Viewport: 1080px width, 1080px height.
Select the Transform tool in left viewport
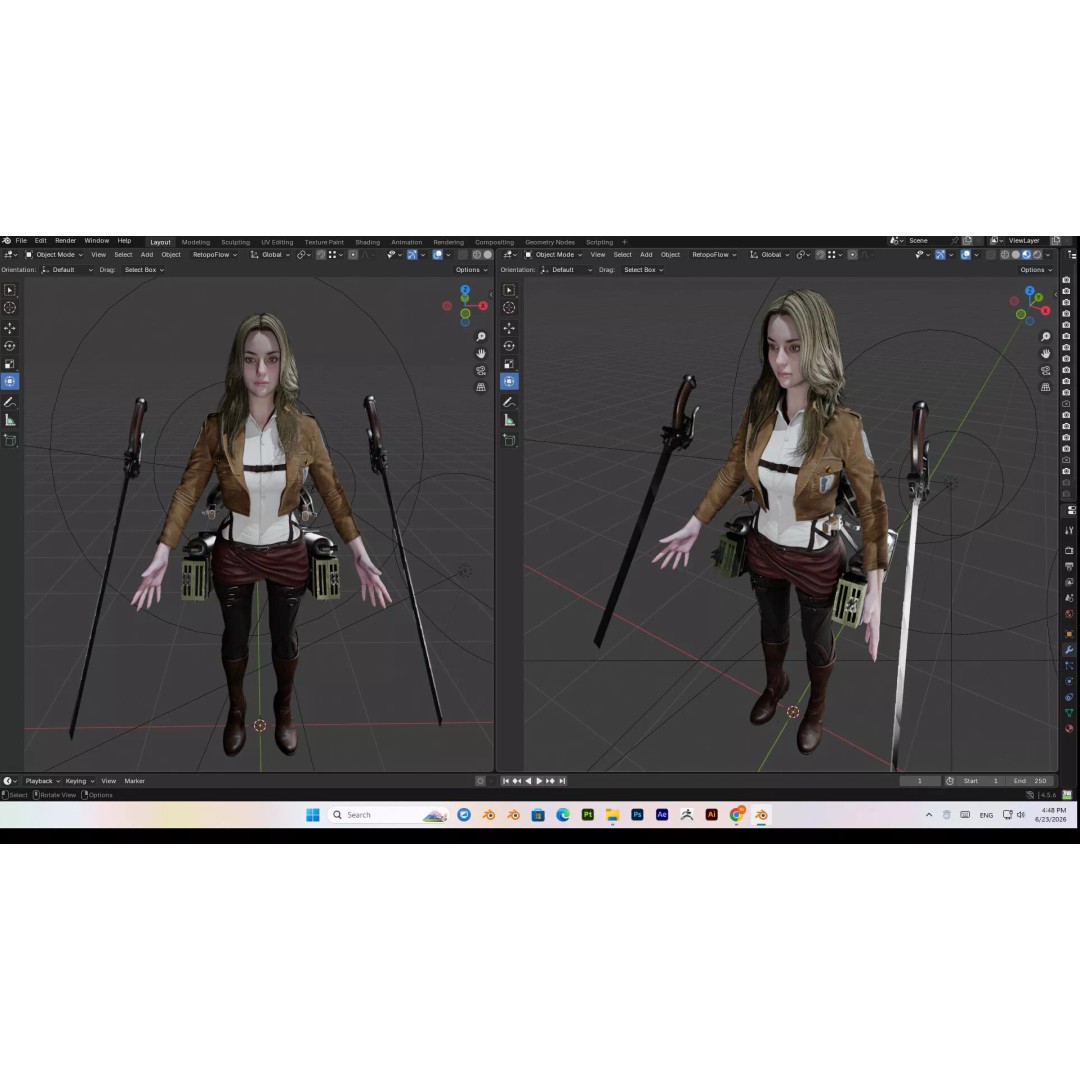(10, 381)
